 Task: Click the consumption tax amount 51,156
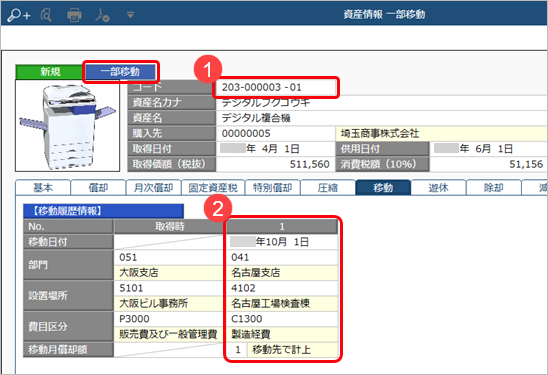tap(488, 164)
